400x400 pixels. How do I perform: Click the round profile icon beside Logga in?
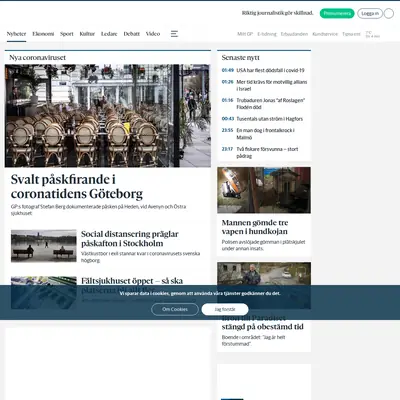click(389, 13)
